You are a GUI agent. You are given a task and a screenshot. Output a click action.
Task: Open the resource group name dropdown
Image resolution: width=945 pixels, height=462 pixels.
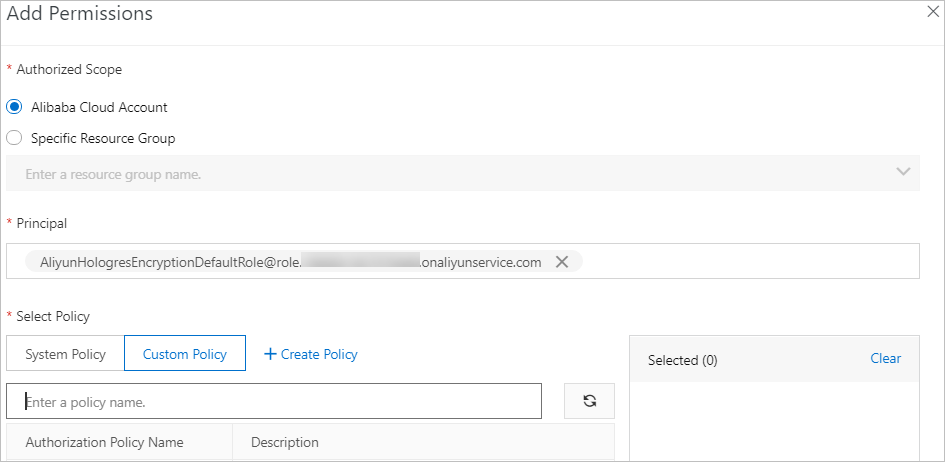462,173
